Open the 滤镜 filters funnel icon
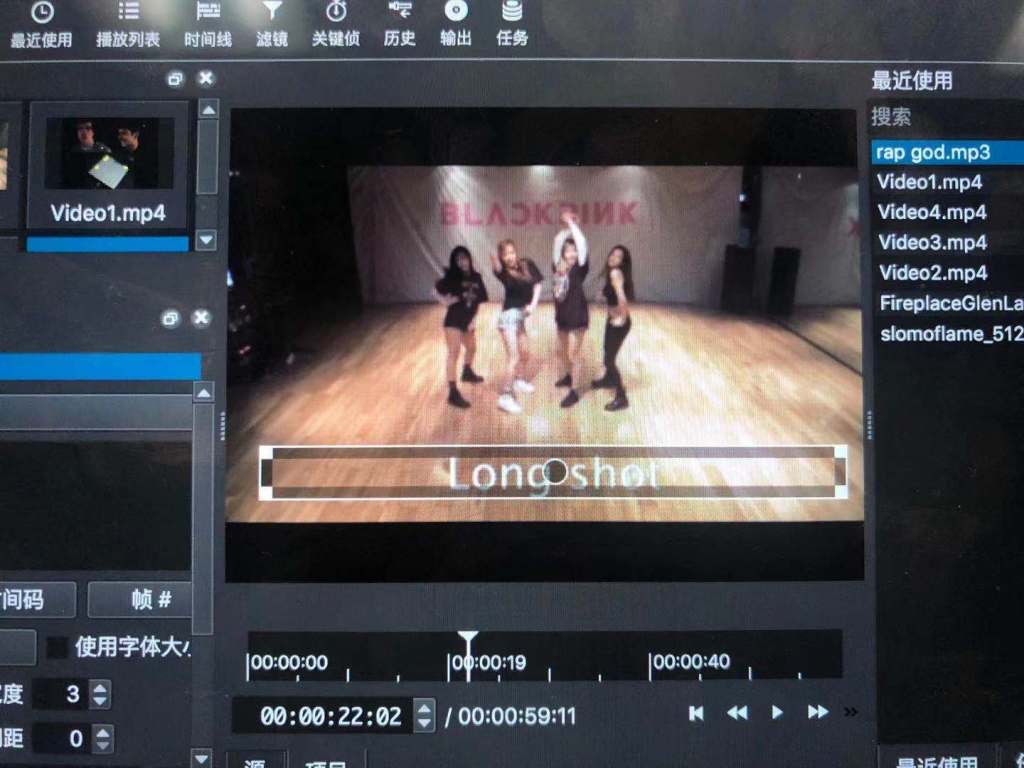This screenshot has height=768, width=1024. (271, 24)
